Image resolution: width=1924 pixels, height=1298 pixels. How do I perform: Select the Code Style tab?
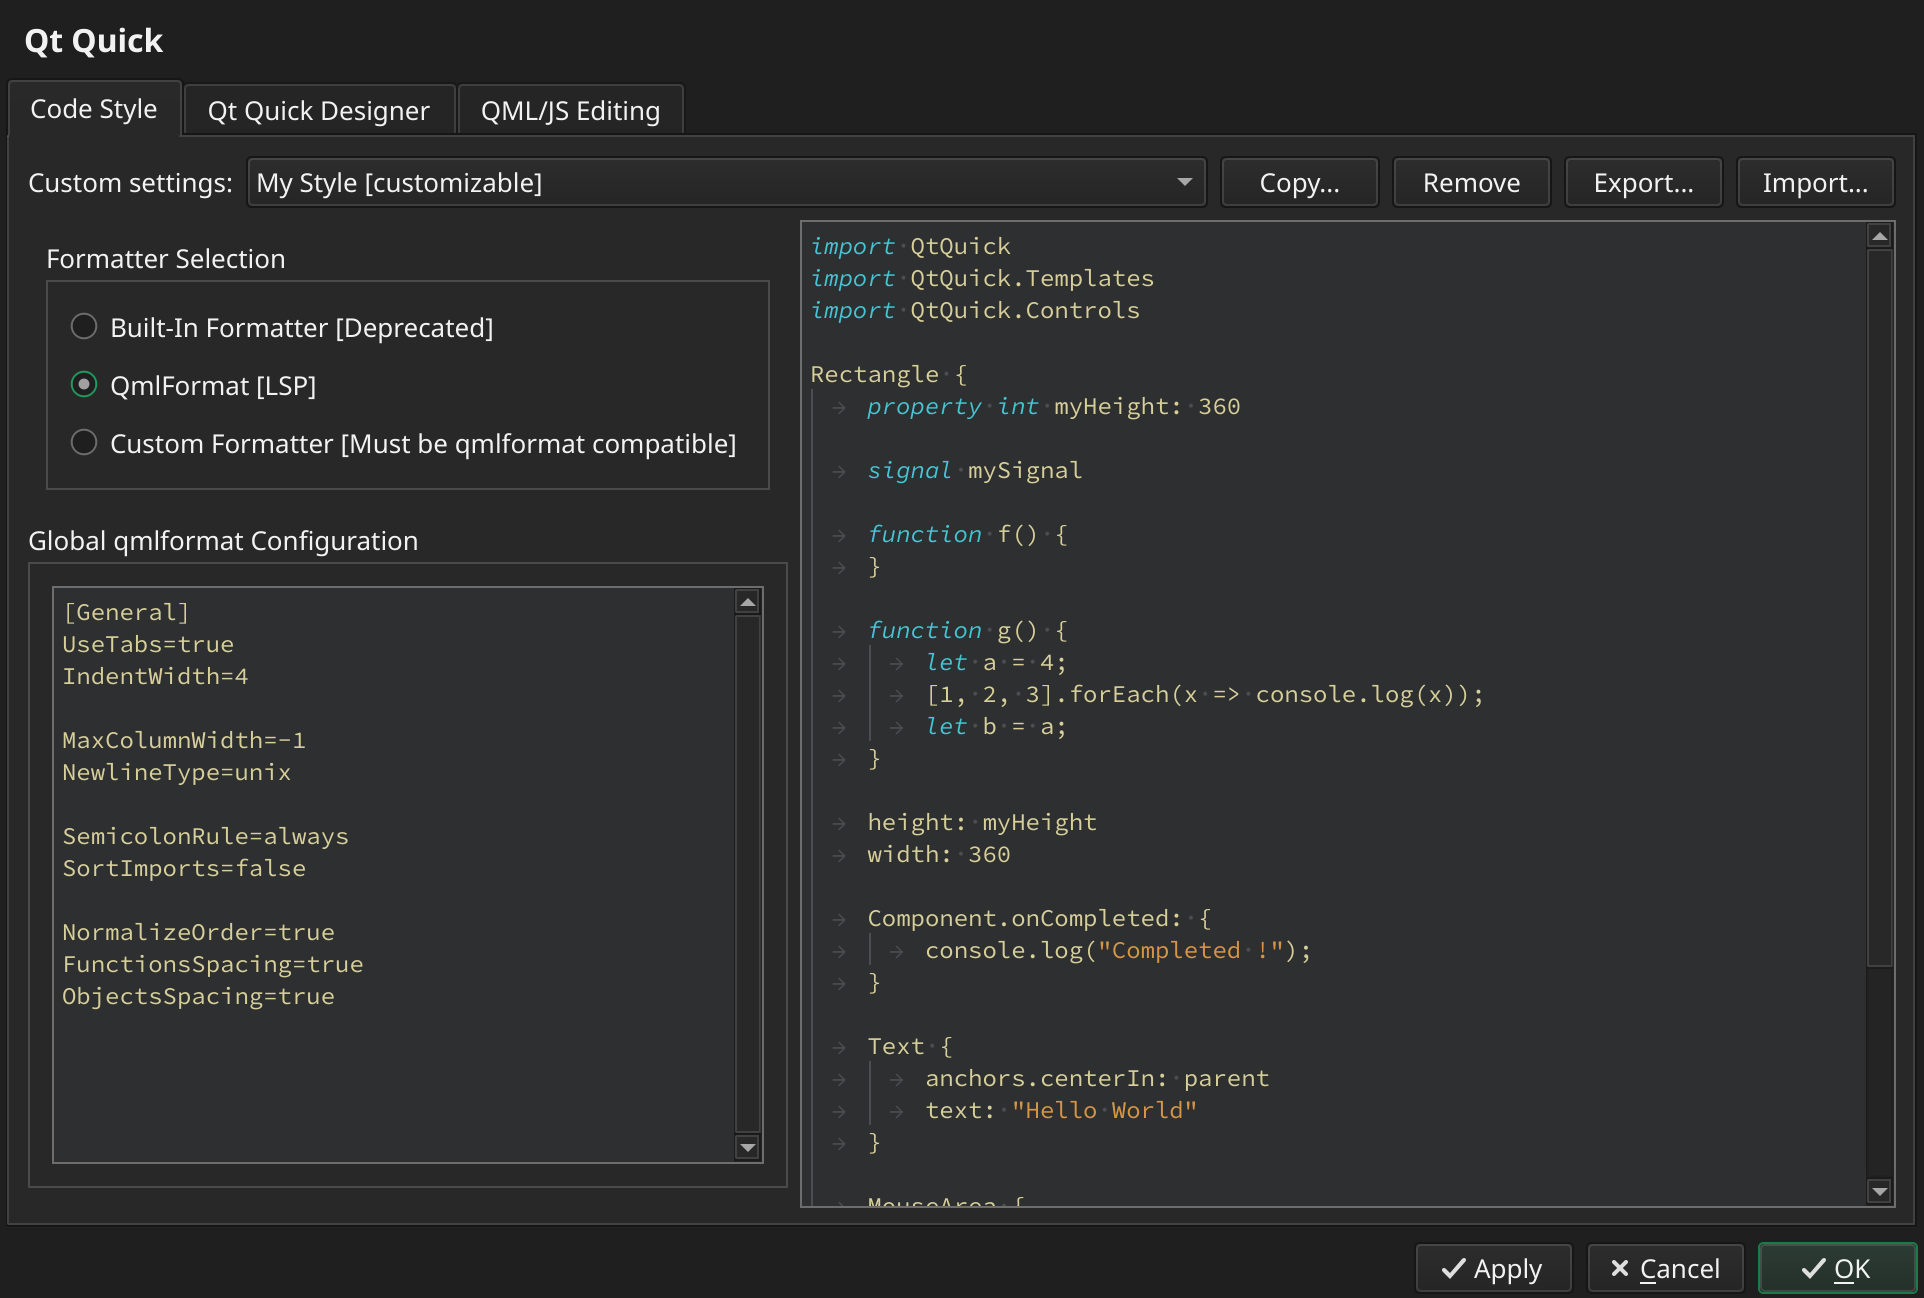[94, 109]
